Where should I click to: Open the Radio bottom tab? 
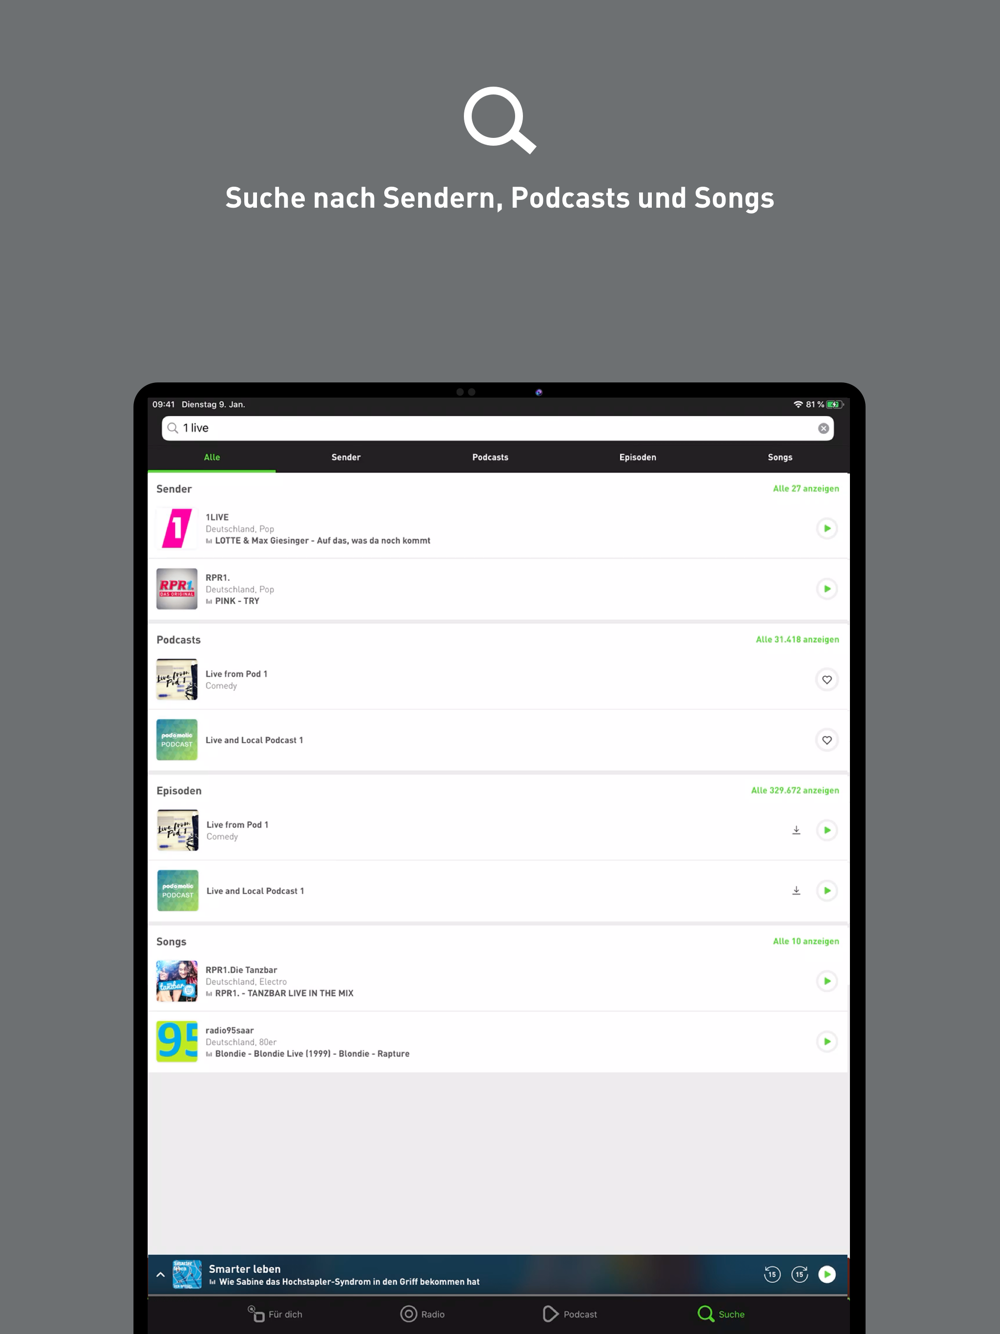pyautogui.click(x=423, y=1314)
